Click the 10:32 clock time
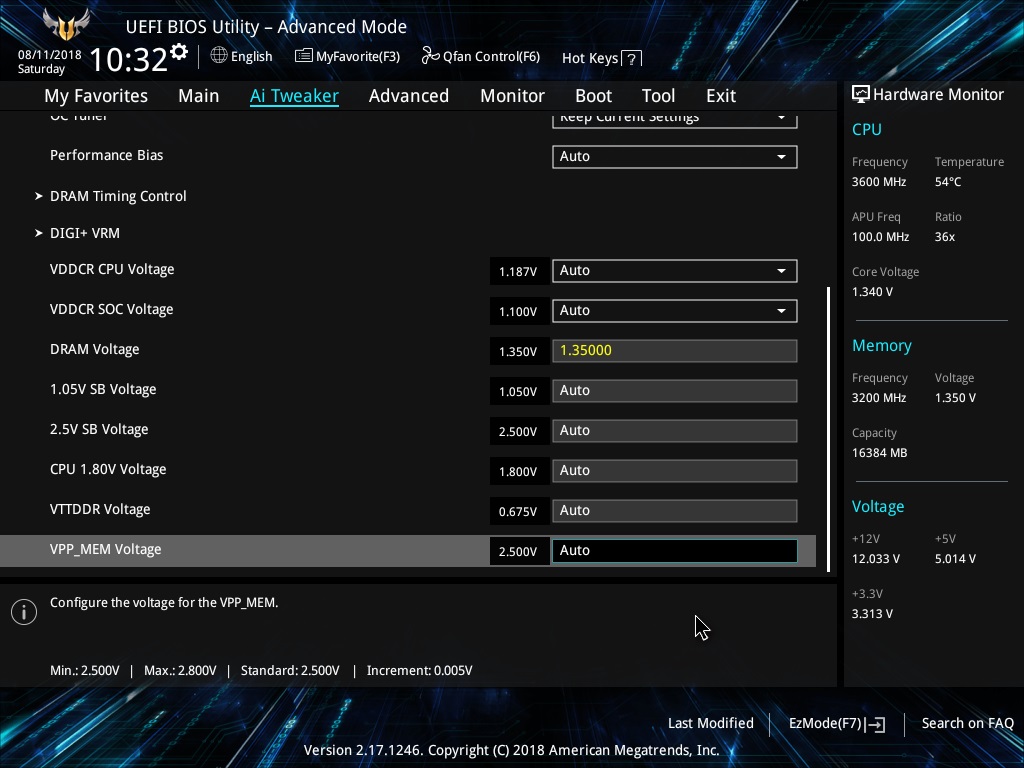 pos(128,59)
